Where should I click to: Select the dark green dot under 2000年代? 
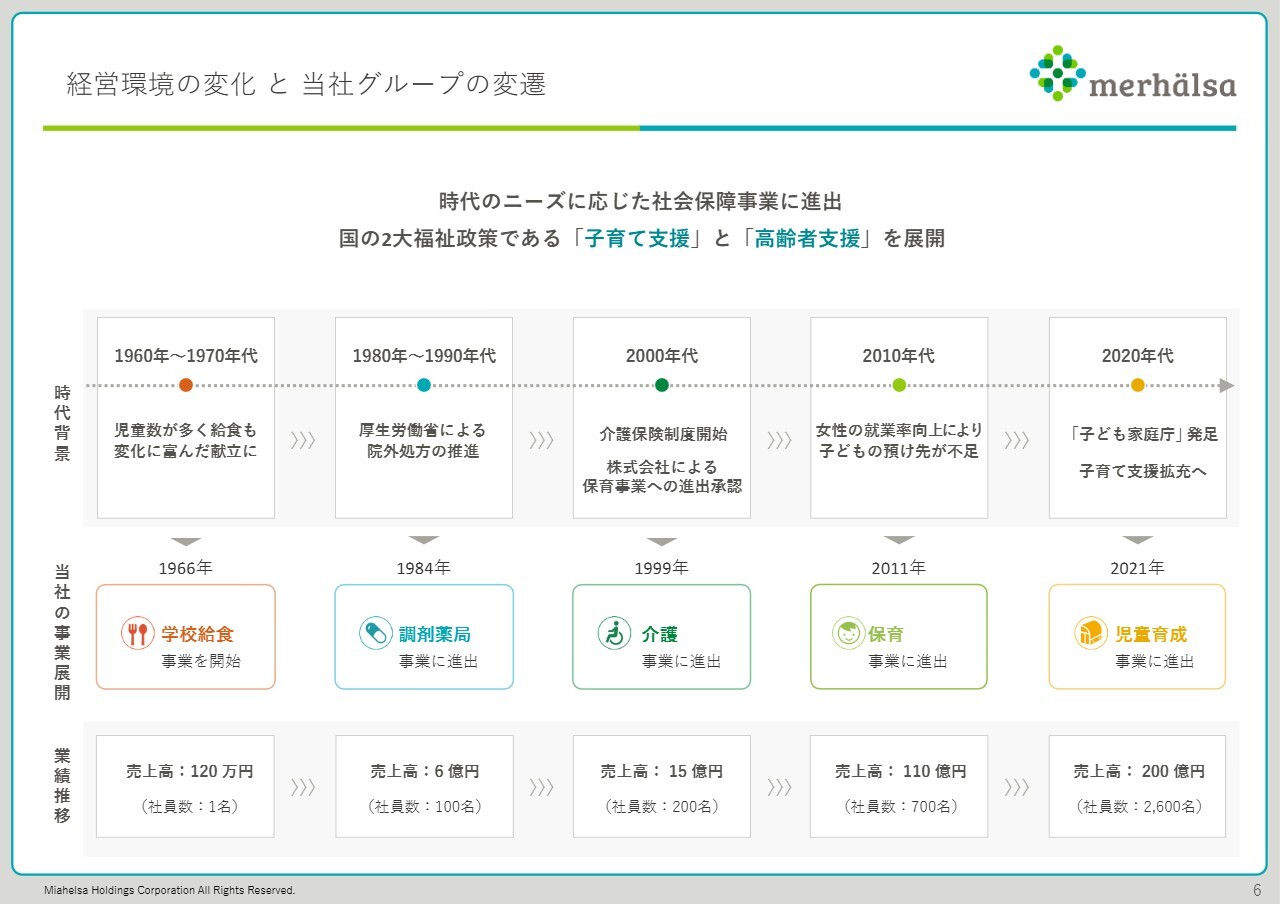coord(662,385)
